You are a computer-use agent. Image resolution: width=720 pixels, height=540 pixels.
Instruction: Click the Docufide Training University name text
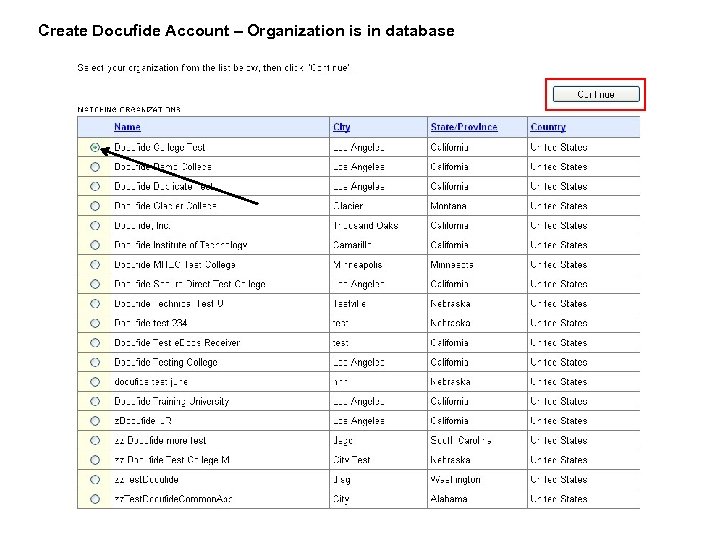tap(171, 401)
